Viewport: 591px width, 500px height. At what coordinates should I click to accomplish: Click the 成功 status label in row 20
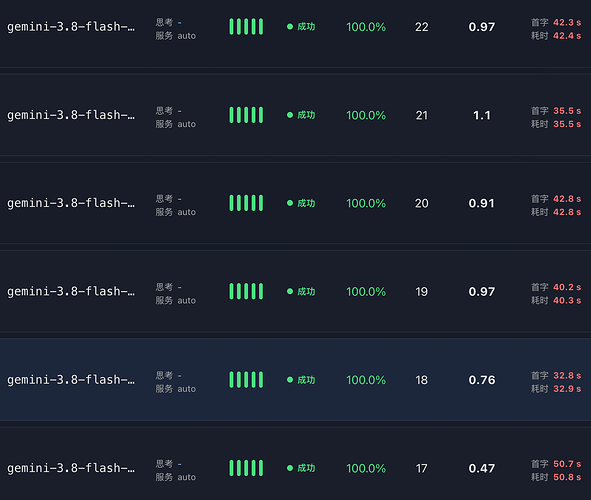306,203
